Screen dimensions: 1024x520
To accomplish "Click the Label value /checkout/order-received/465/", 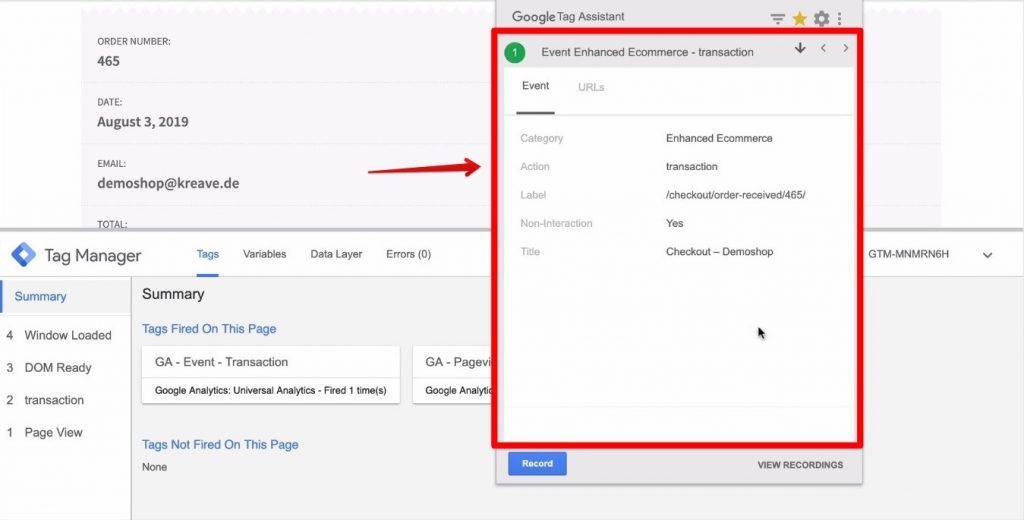I will click(x=735, y=195).
